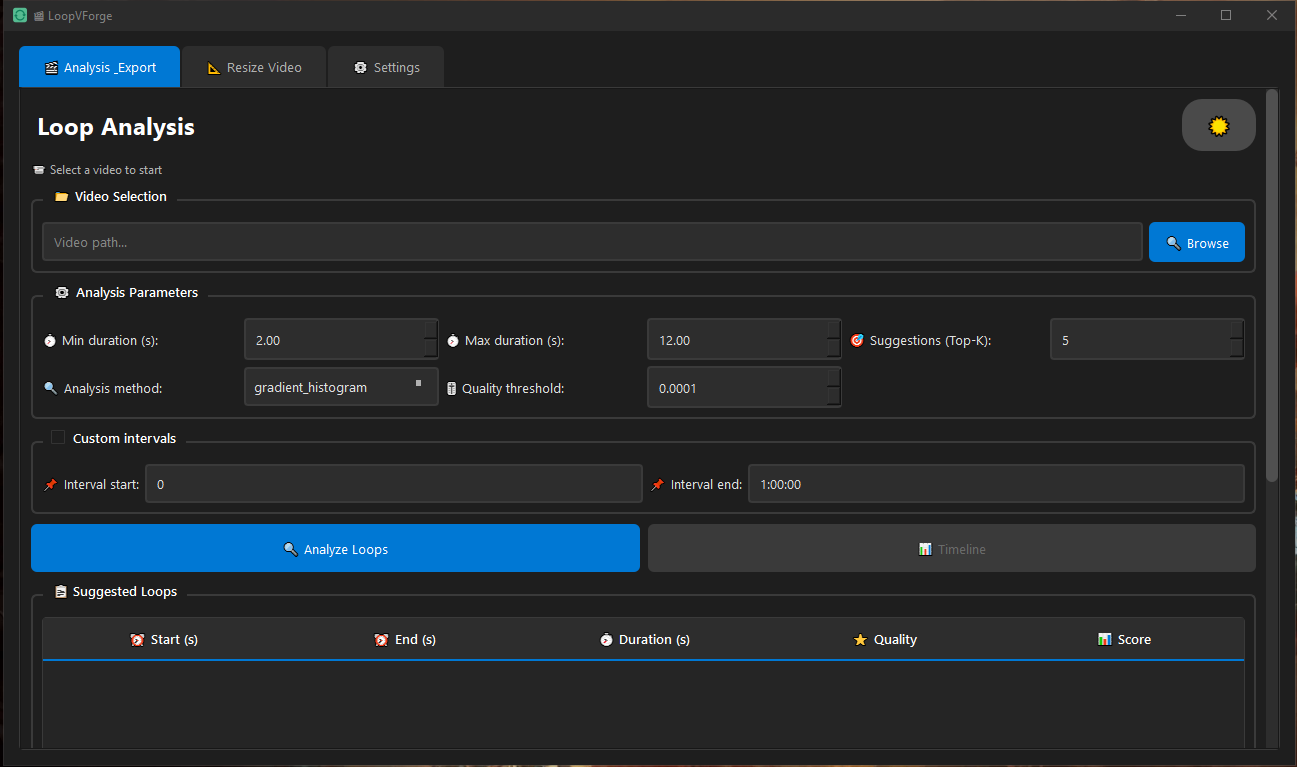1297x767 pixels.
Task: Enable the Custom intervals checkbox
Action: pos(58,438)
